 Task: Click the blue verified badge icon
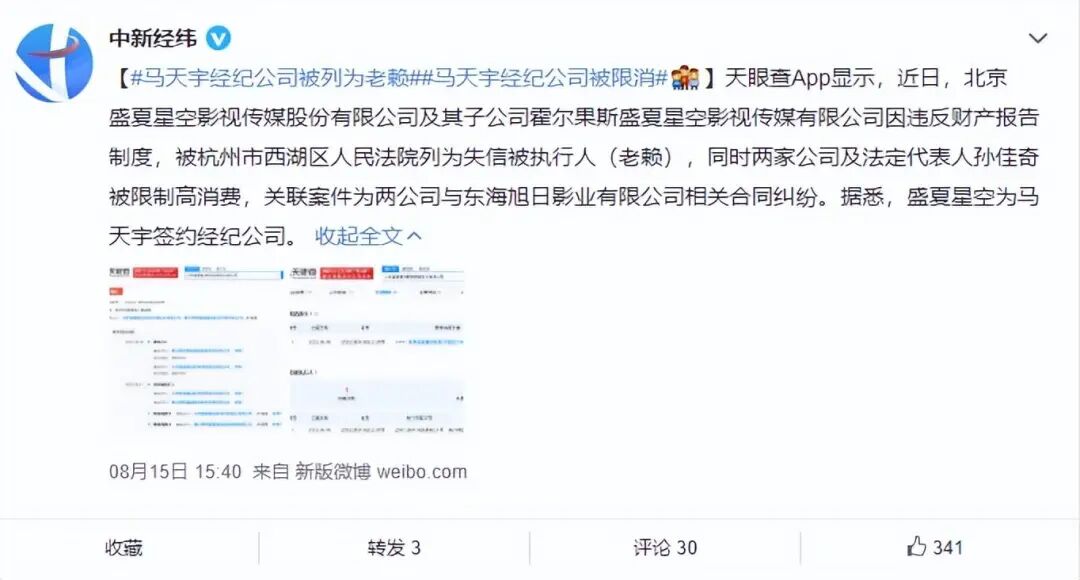click(218, 38)
